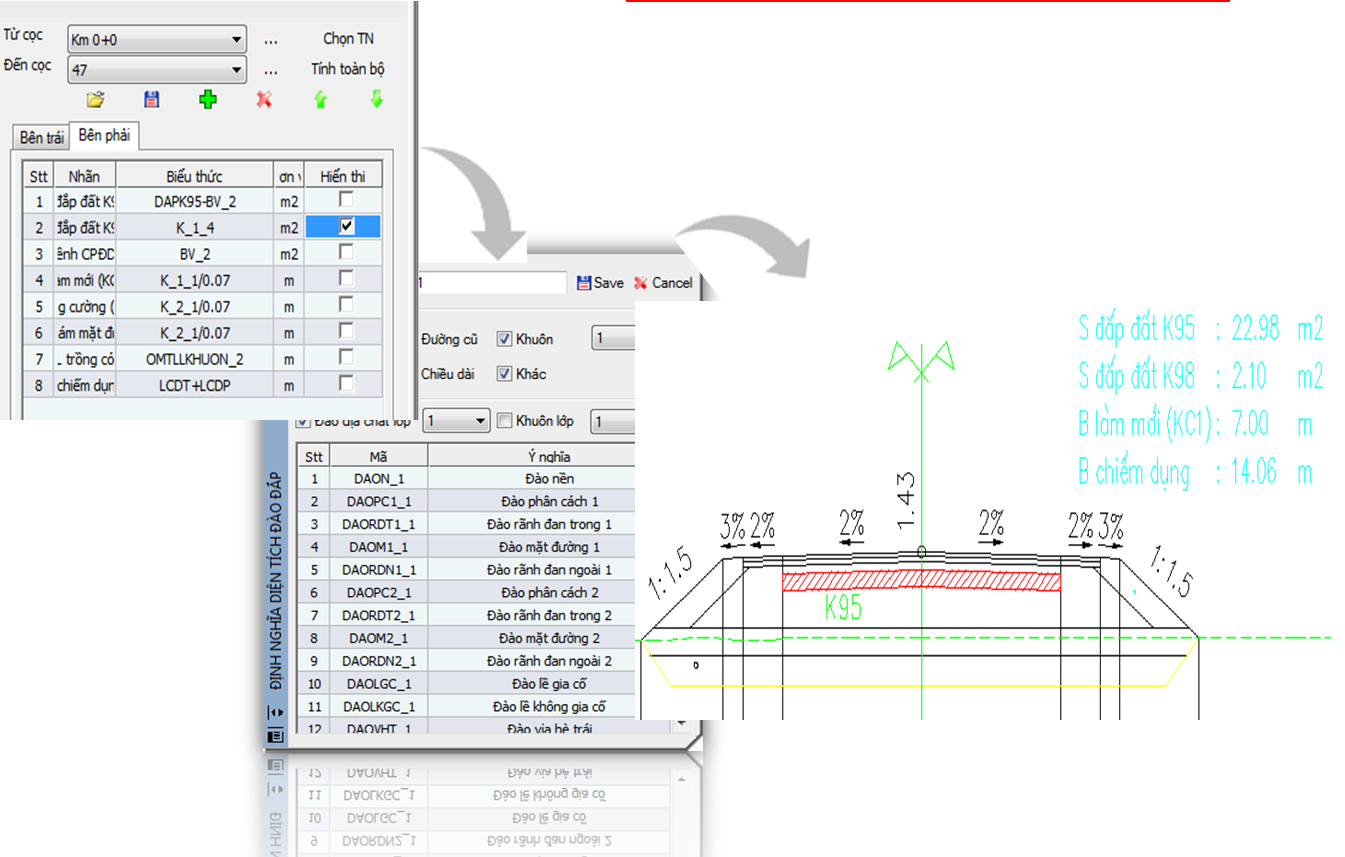Image resolution: width=1345 pixels, height=857 pixels.
Task: Click the list icon at the side panel bottom
Action: coord(276,735)
